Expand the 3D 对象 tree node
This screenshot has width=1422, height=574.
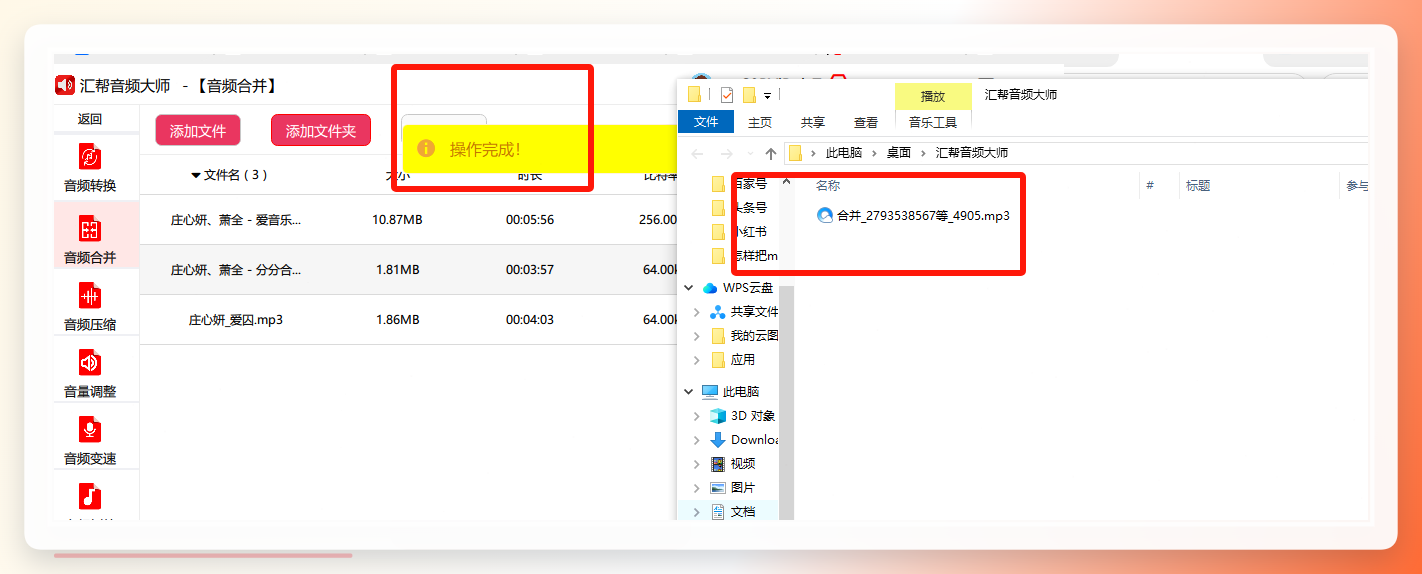click(x=697, y=415)
